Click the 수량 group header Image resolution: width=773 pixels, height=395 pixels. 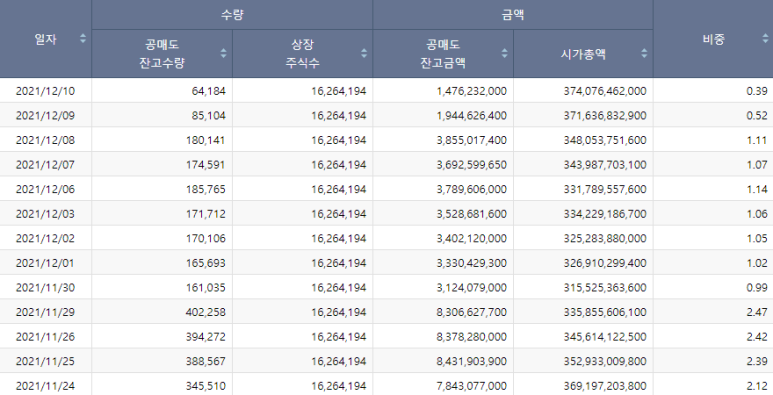pos(232,15)
